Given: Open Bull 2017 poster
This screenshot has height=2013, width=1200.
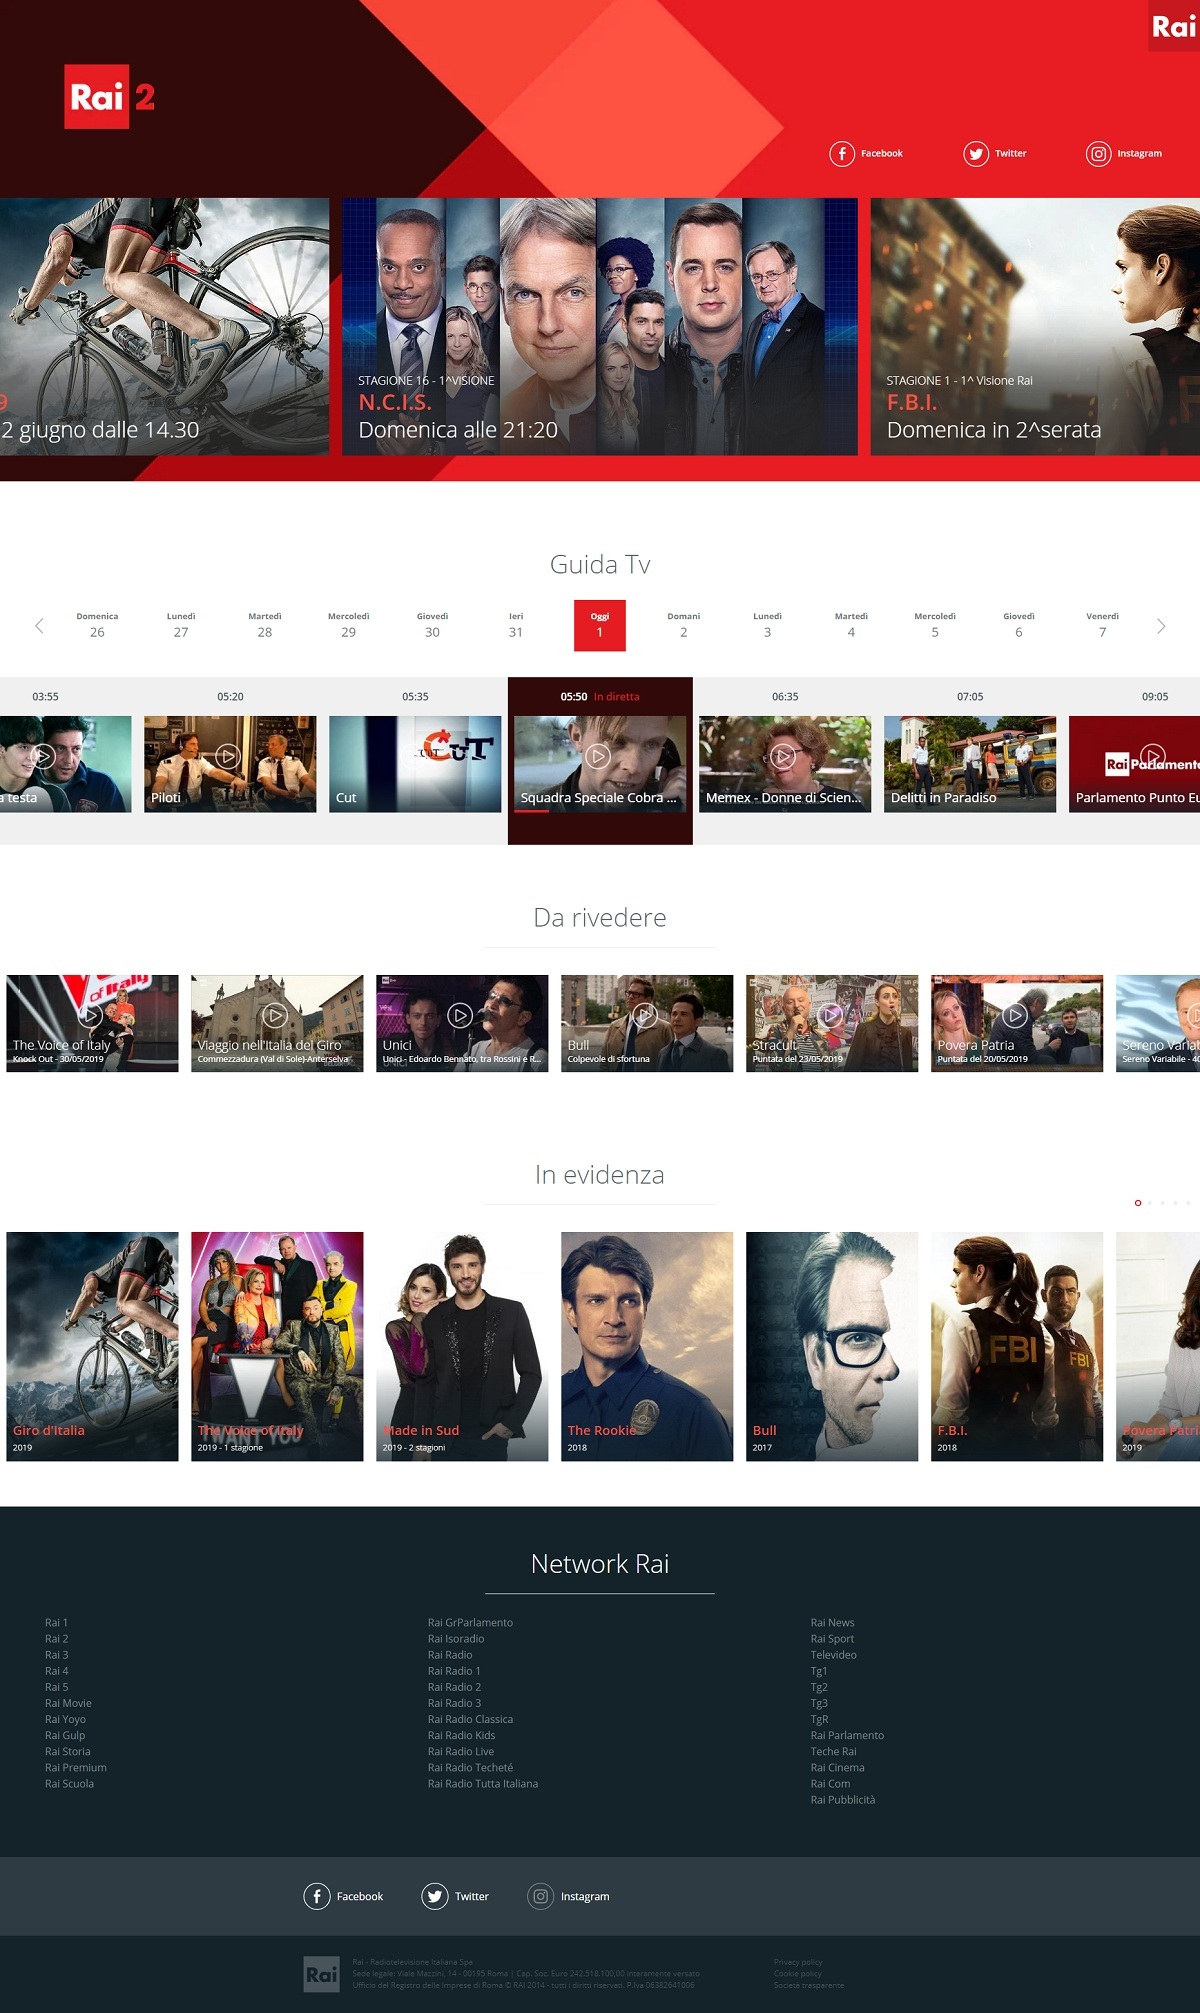Looking at the screenshot, I should pyautogui.click(x=832, y=1346).
